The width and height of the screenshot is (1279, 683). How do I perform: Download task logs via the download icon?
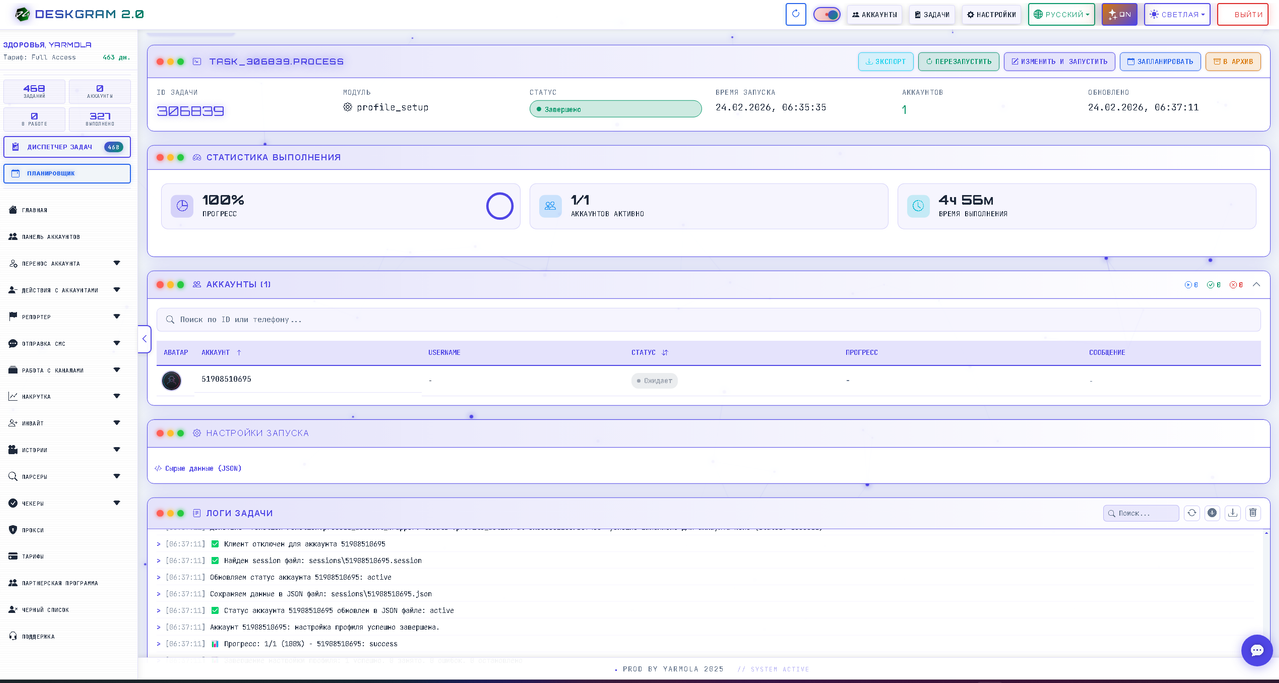[x=1232, y=513]
